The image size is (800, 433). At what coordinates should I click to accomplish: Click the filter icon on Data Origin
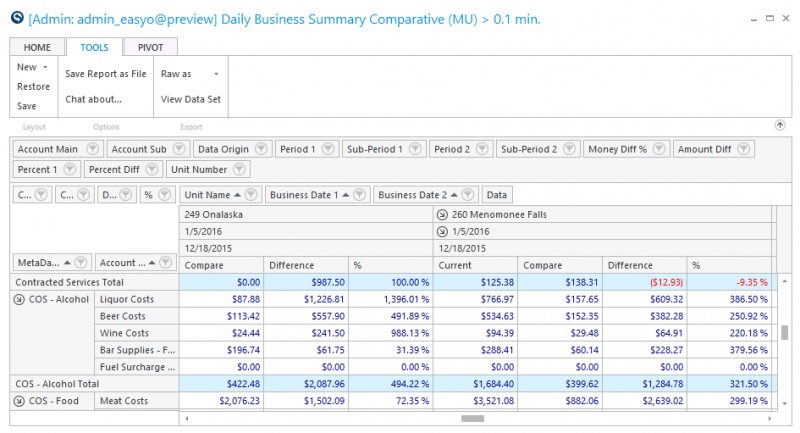click(261, 149)
